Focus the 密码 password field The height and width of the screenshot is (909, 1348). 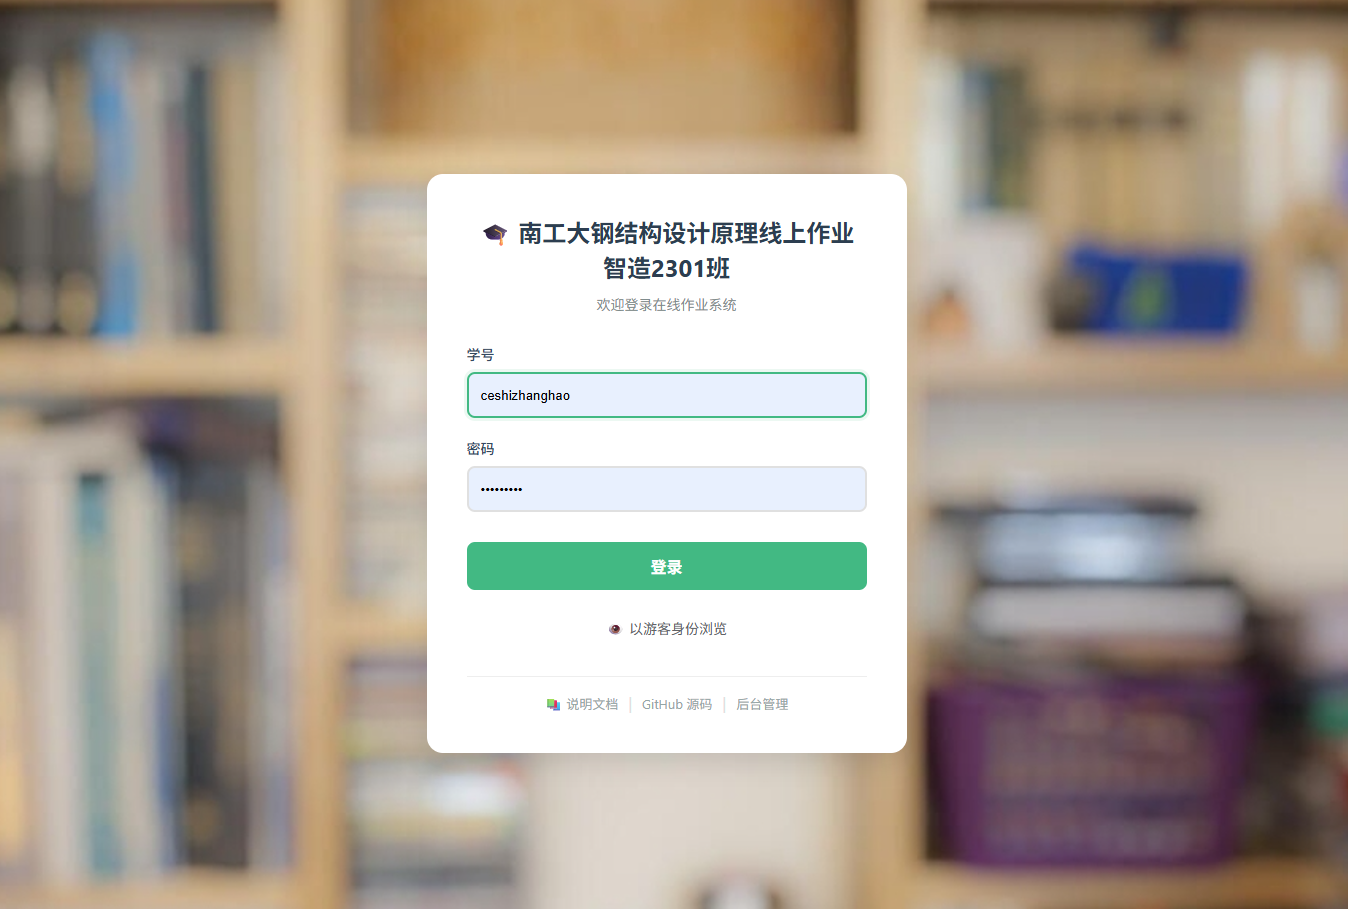667,489
